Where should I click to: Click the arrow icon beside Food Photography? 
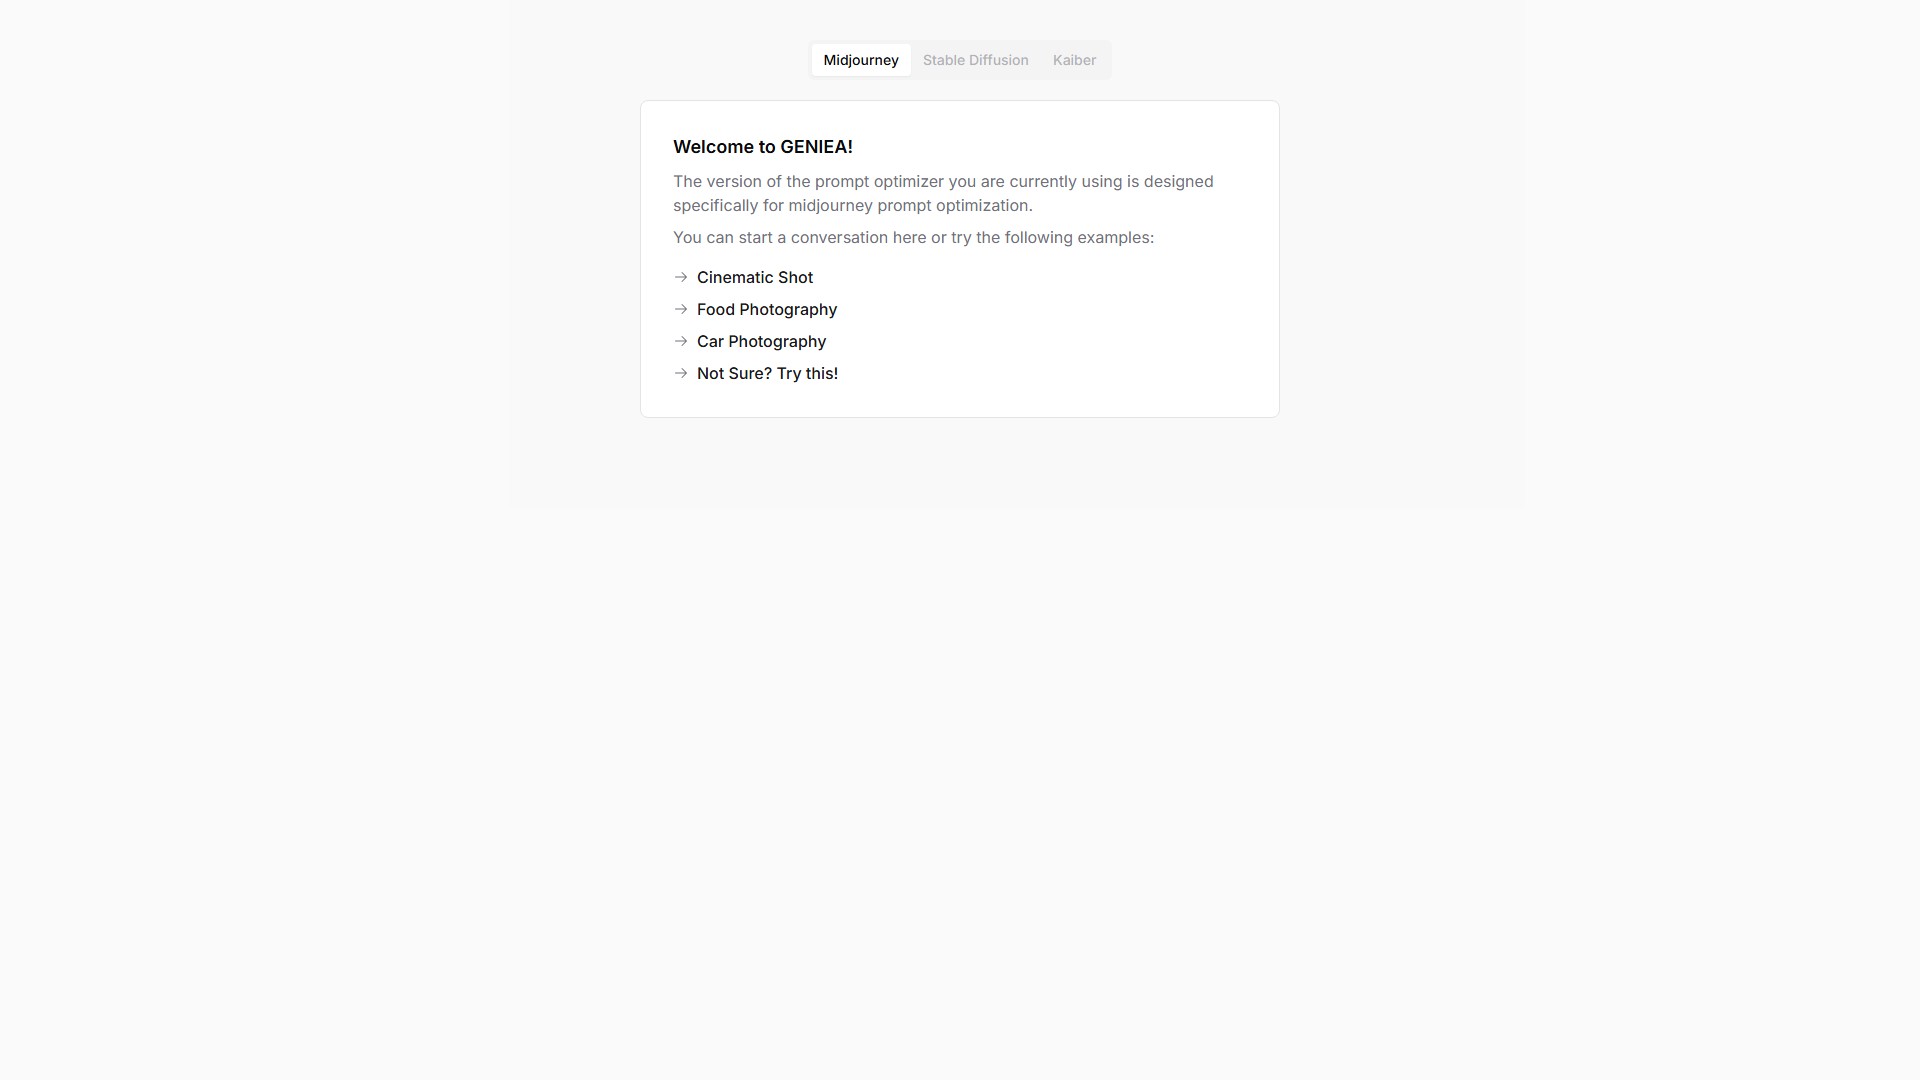pos(681,309)
